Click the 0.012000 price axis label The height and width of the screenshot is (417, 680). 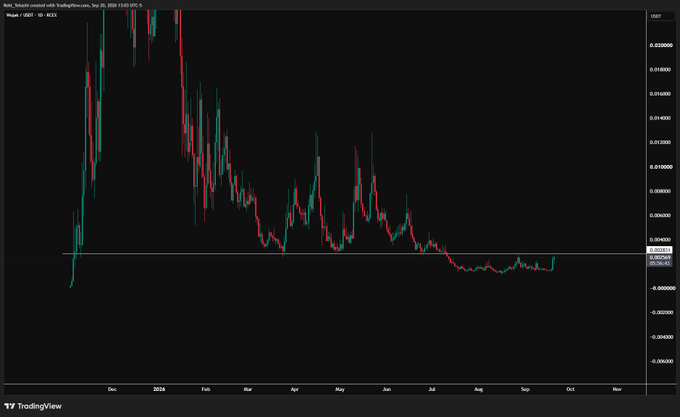(x=661, y=142)
